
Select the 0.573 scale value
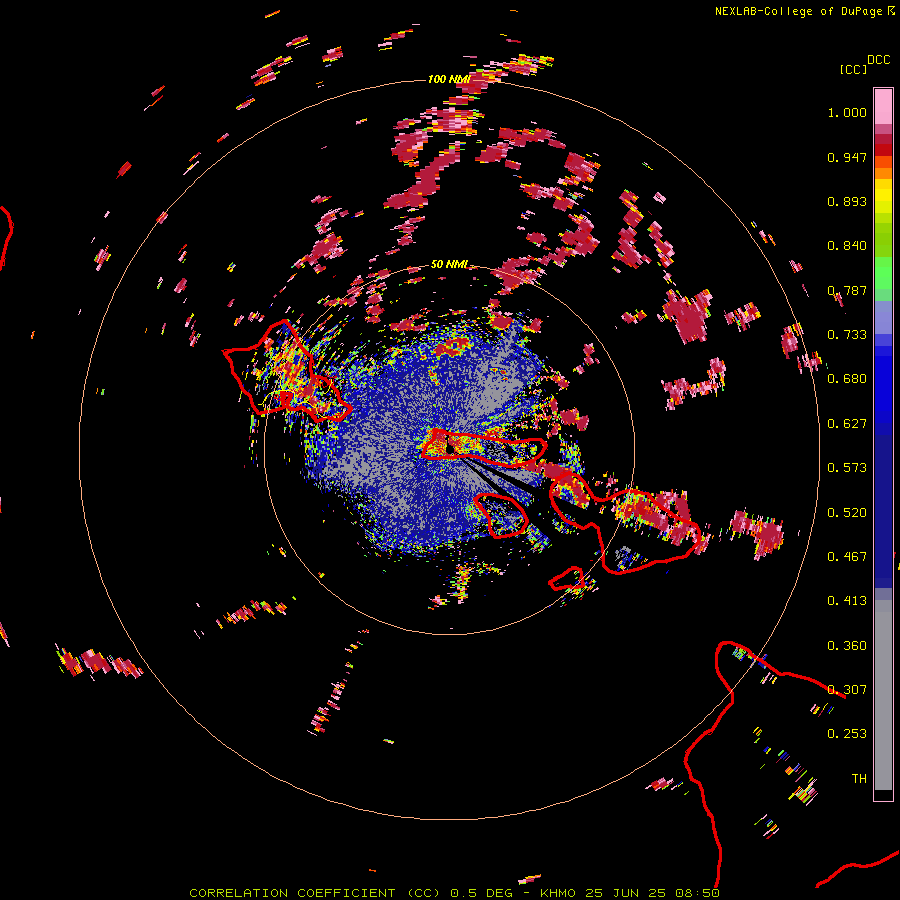pyautogui.click(x=847, y=468)
